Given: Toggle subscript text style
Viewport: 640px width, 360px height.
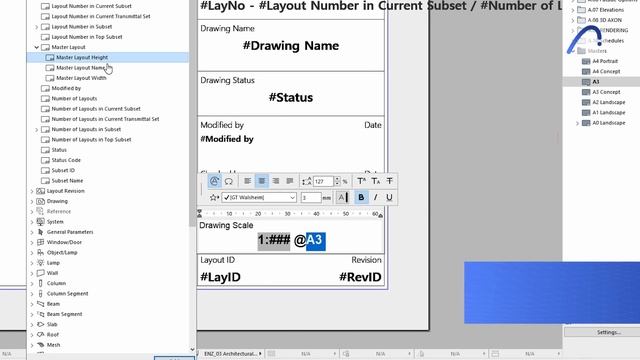Looking at the screenshot, I should [x=376, y=181].
